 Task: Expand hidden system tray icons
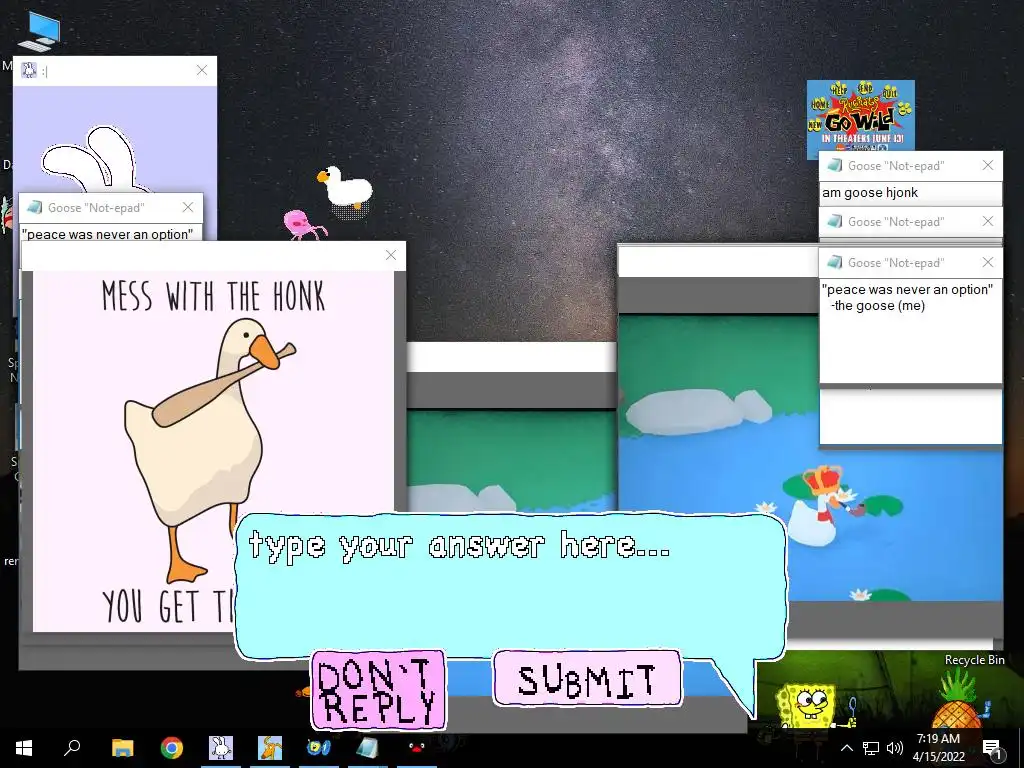(x=846, y=748)
